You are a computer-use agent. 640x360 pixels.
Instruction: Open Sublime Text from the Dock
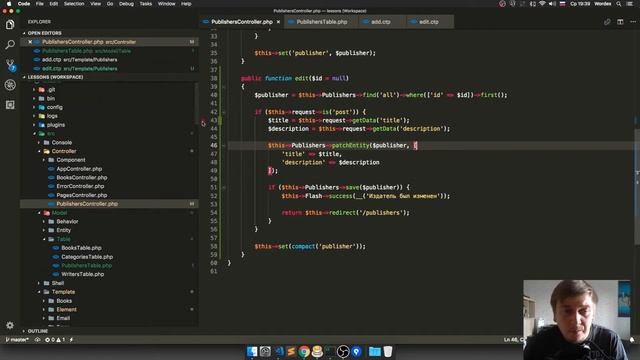coord(291,351)
